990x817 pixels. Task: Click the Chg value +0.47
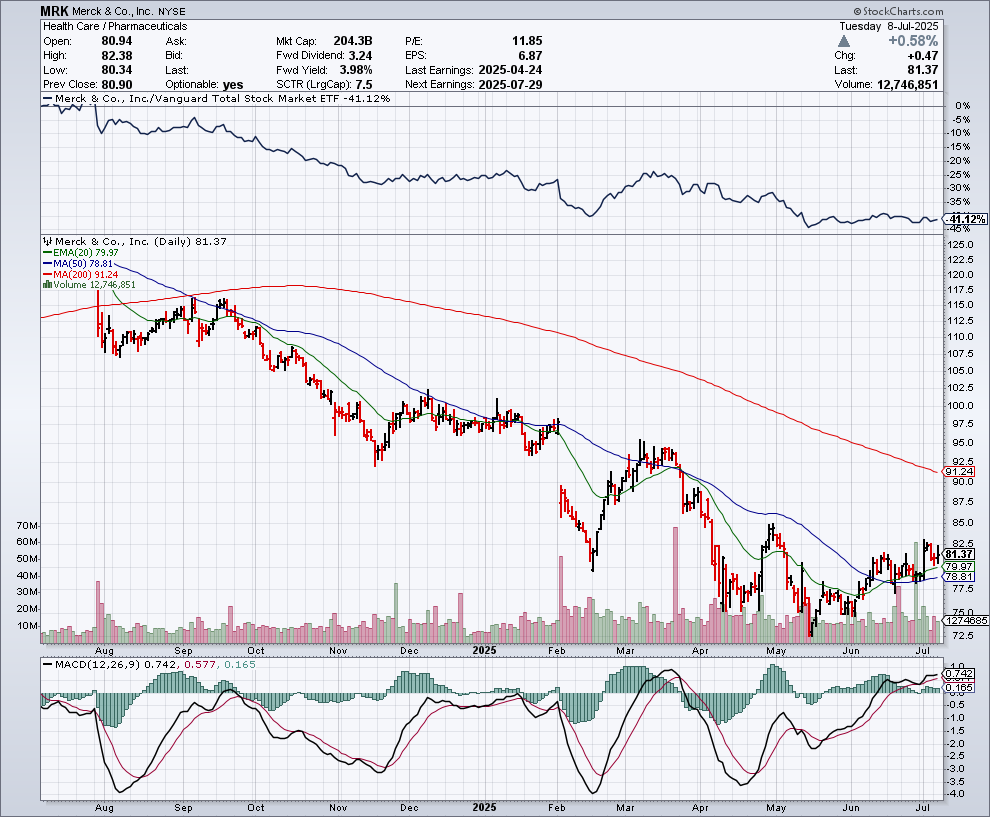tap(922, 56)
